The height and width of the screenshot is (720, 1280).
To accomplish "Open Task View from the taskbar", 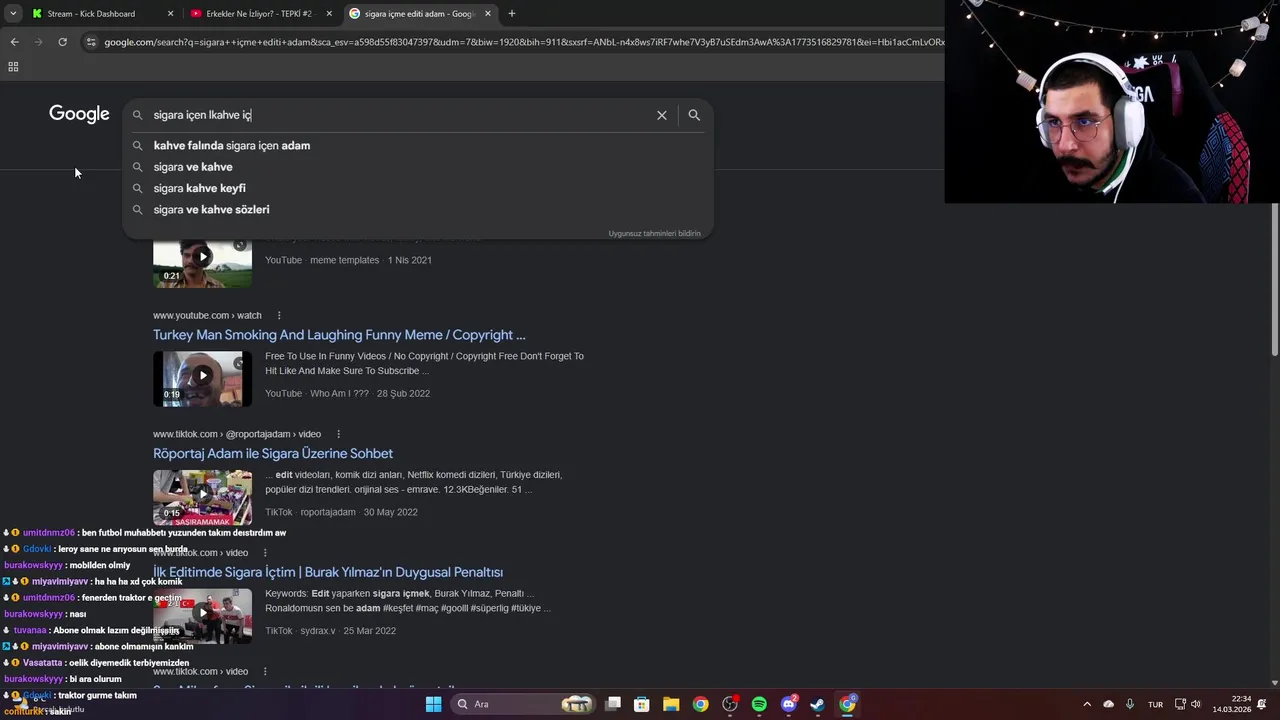I will tap(613, 704).
